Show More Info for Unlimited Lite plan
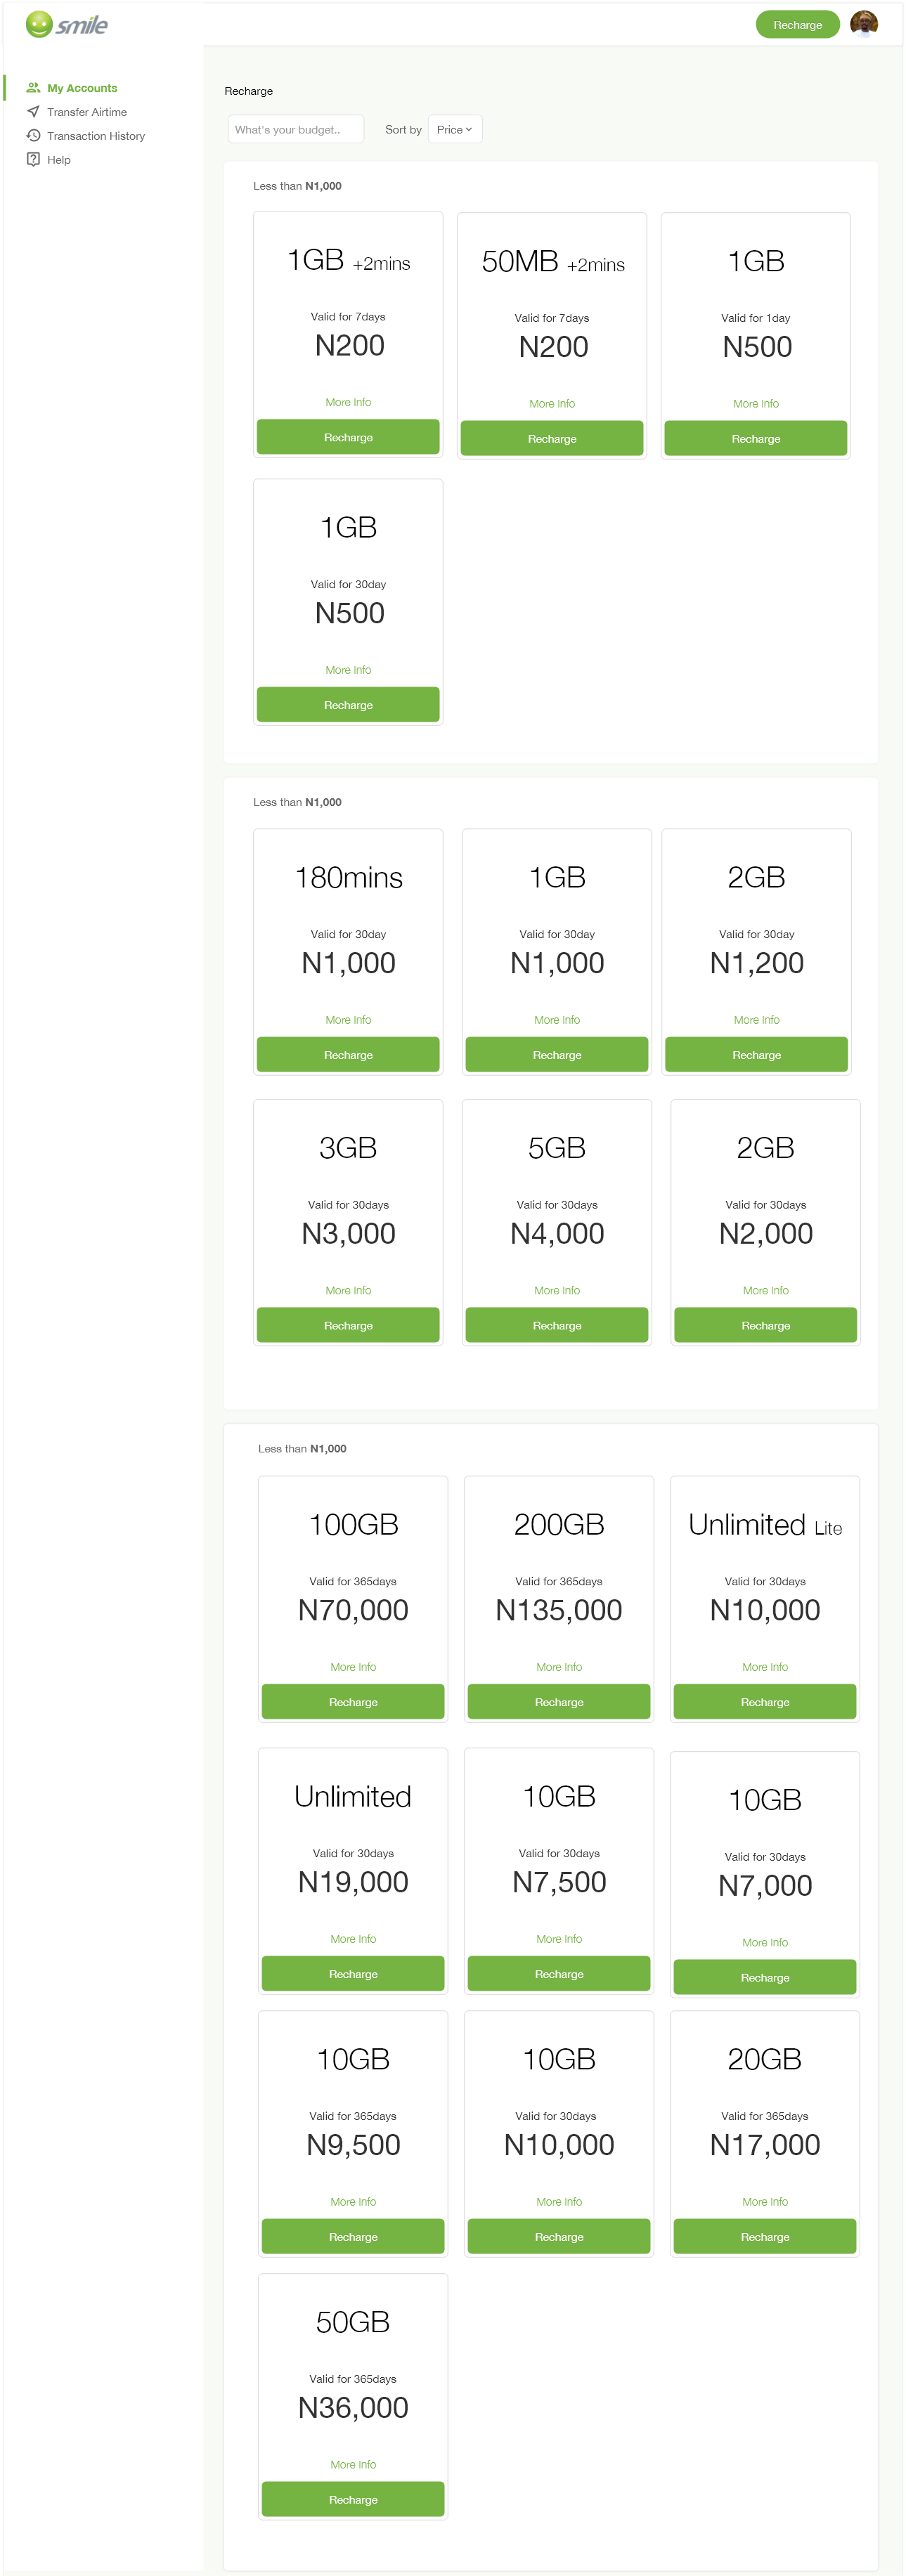The width and height of the screenshot is (906, 2576). [x=765, y=1667]
